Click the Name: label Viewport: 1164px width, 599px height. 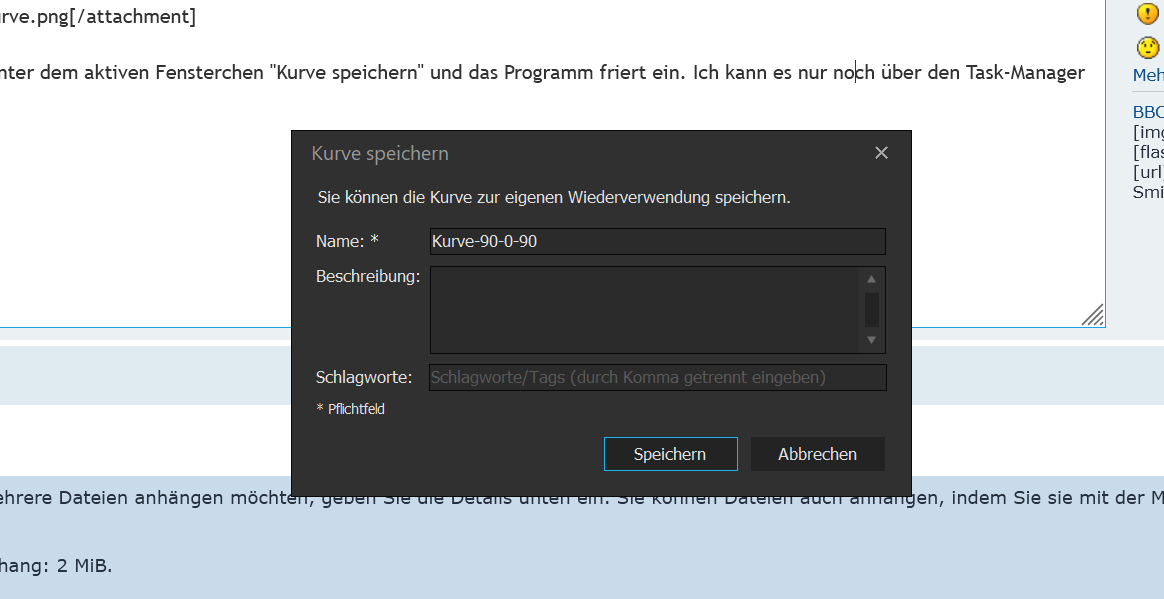tap(347, 241)
